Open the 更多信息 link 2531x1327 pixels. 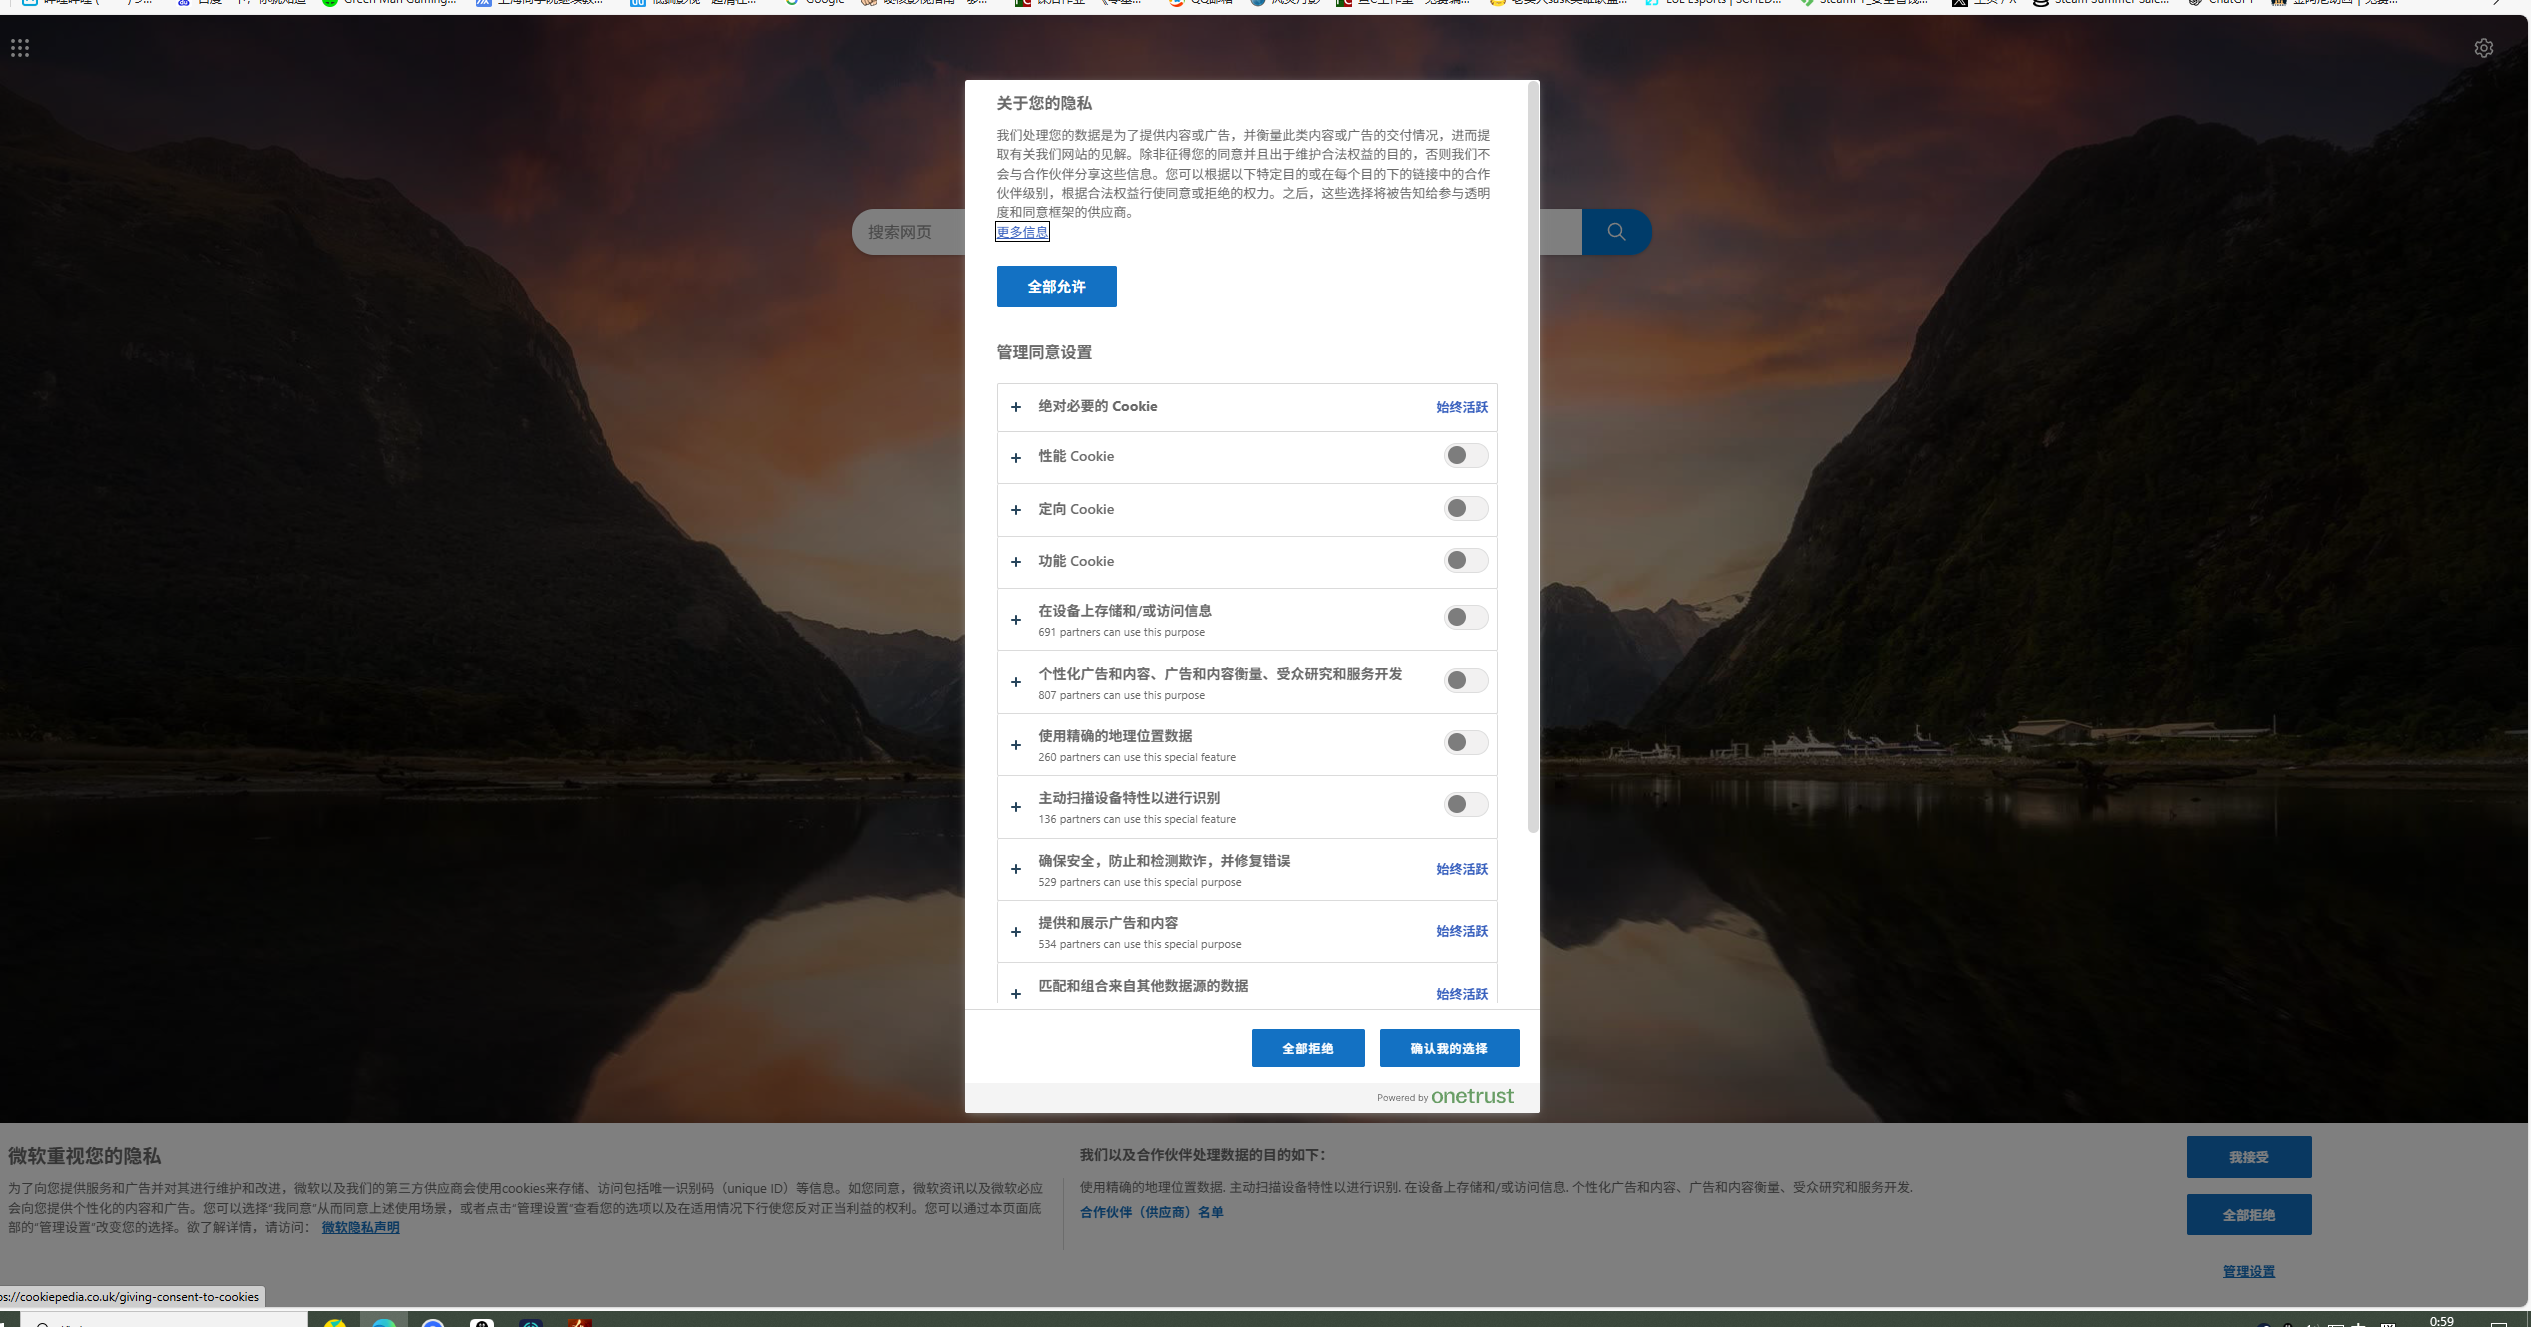coord(1022,232)
